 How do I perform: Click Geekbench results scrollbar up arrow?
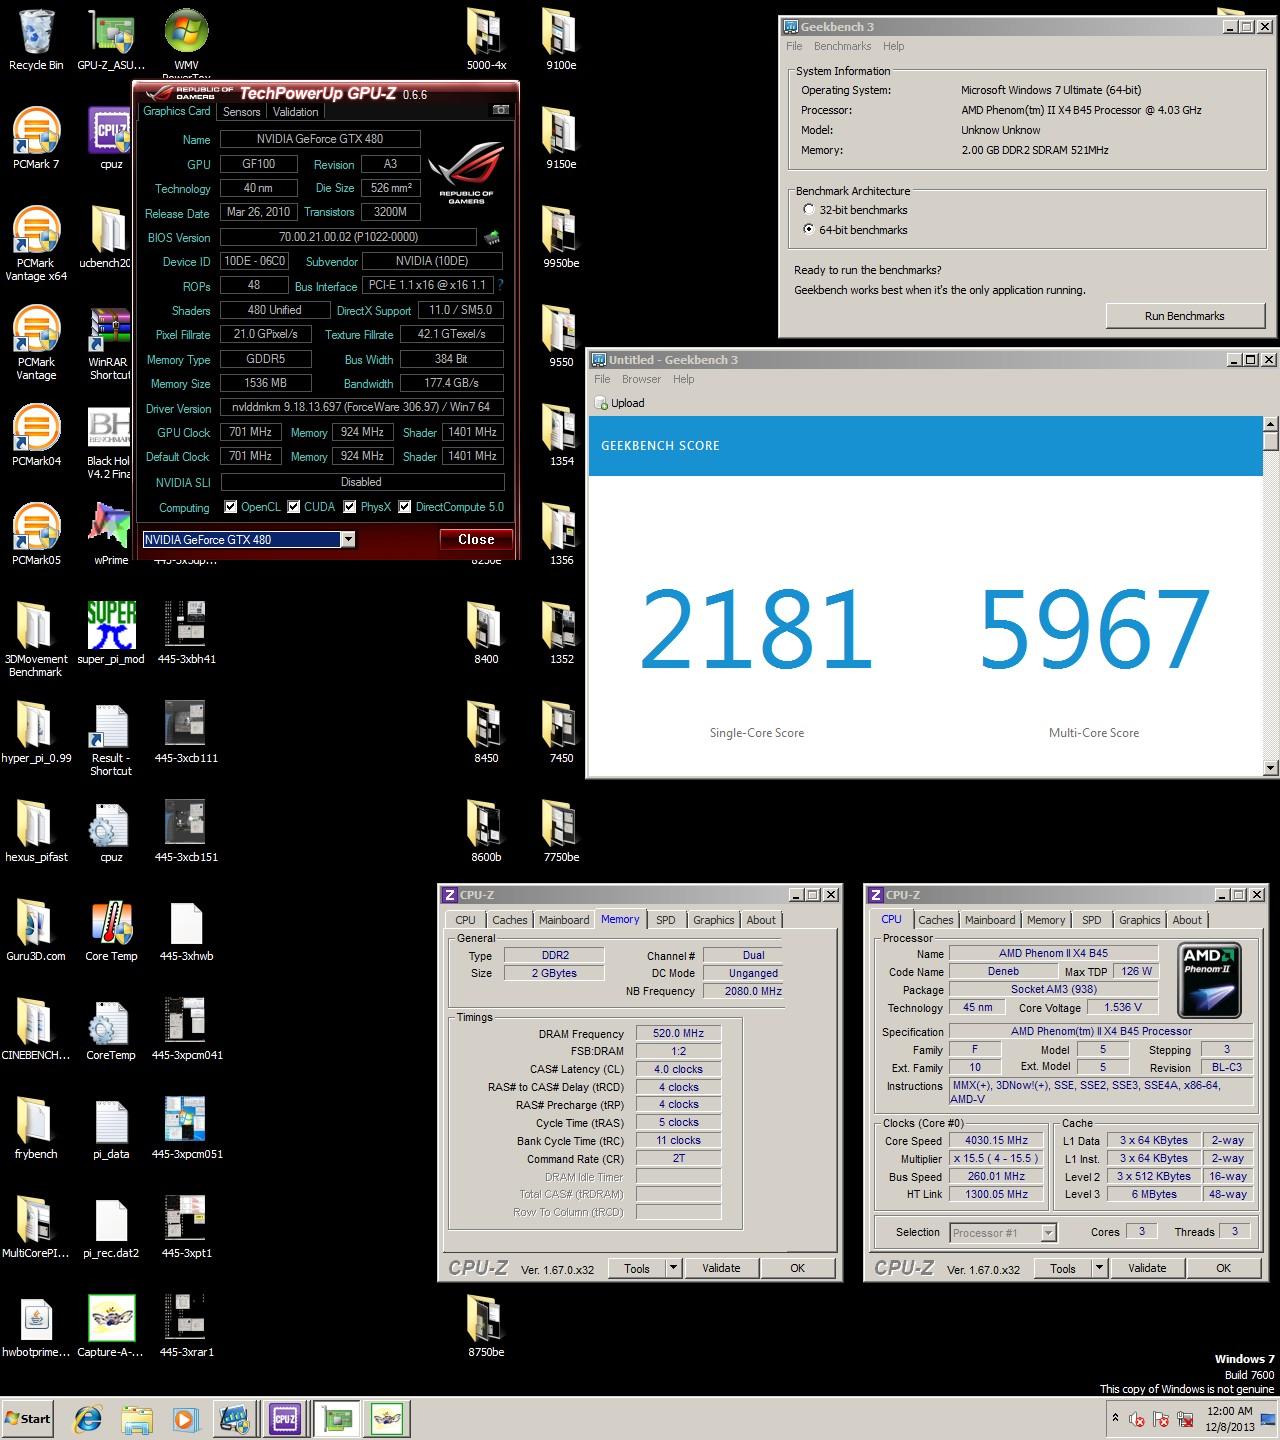click(x=1271, y=424)
